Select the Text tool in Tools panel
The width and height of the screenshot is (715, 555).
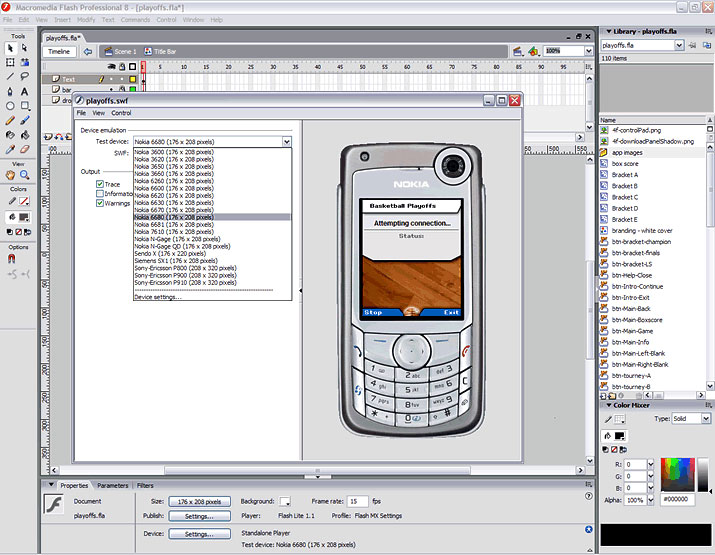coord(25,90)
